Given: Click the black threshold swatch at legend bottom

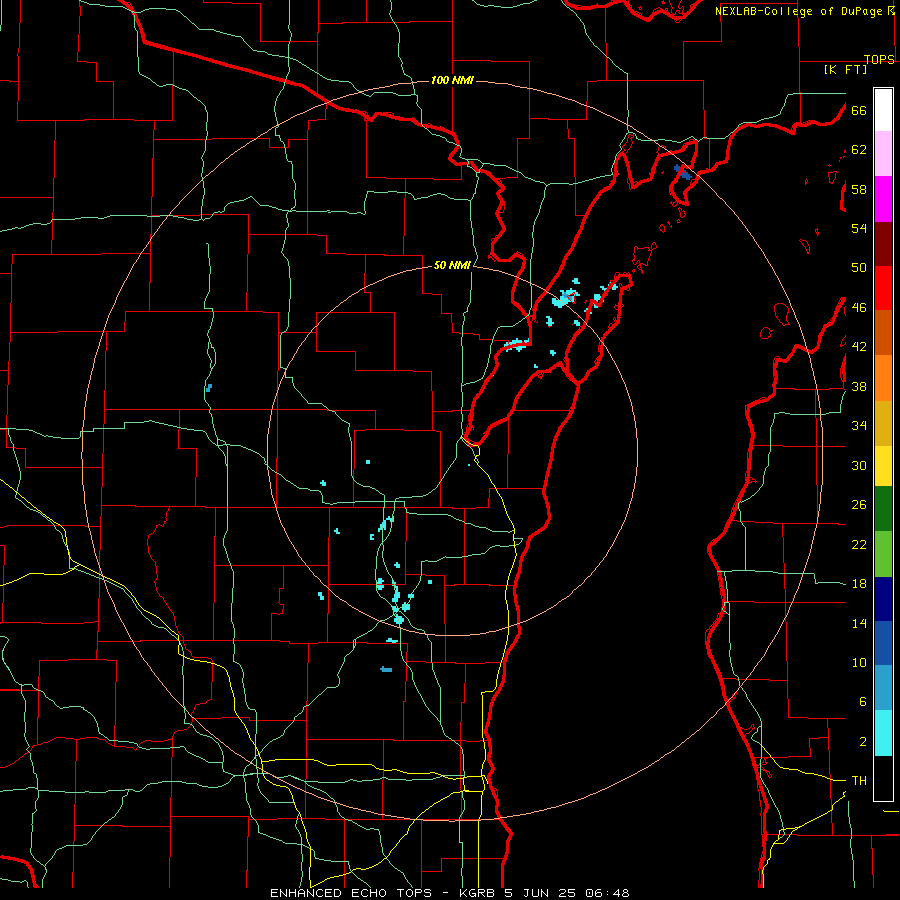Looking at the screenshot, I should coord(883,778).
